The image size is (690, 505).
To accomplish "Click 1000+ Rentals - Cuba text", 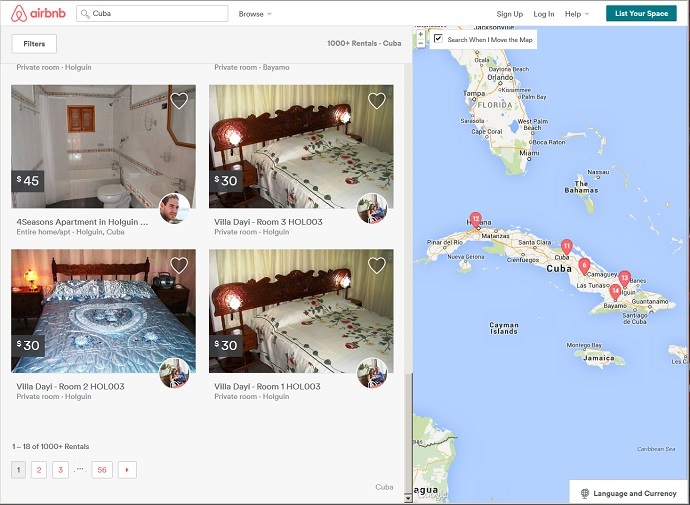I will (x=364, y=44).
